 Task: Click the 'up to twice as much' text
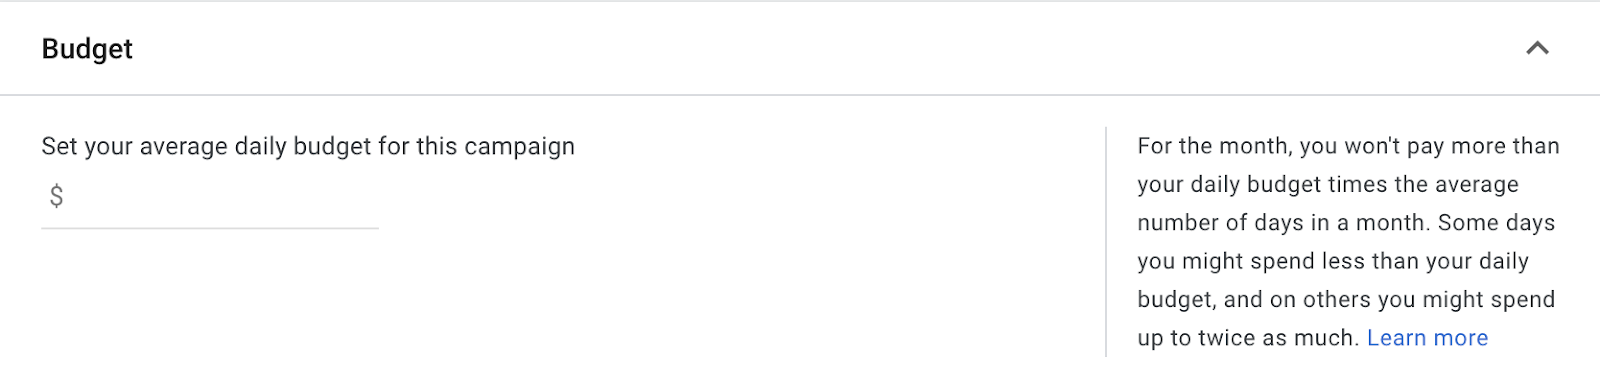(1248, 338)
